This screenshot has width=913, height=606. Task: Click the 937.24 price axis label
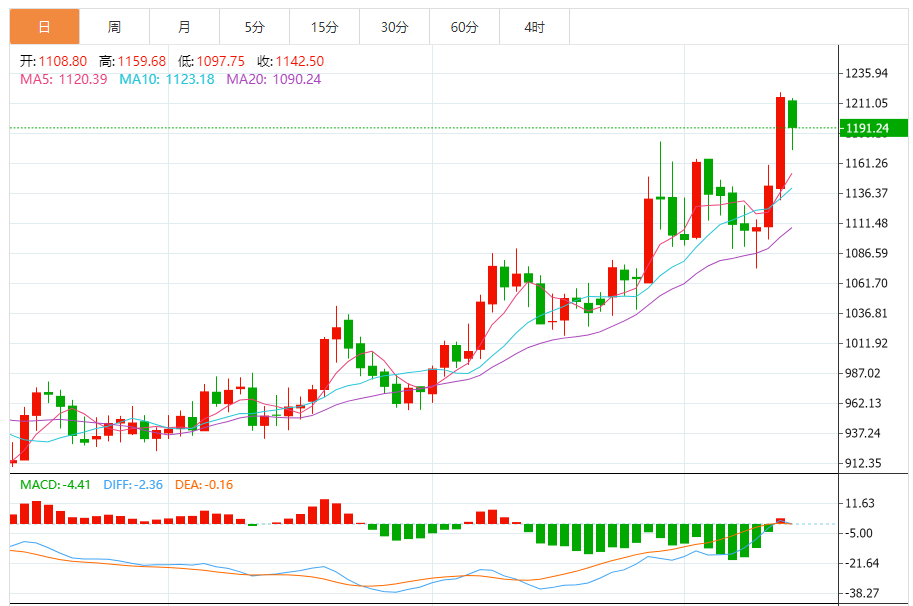pyautogui.click(x=863, y=433)
